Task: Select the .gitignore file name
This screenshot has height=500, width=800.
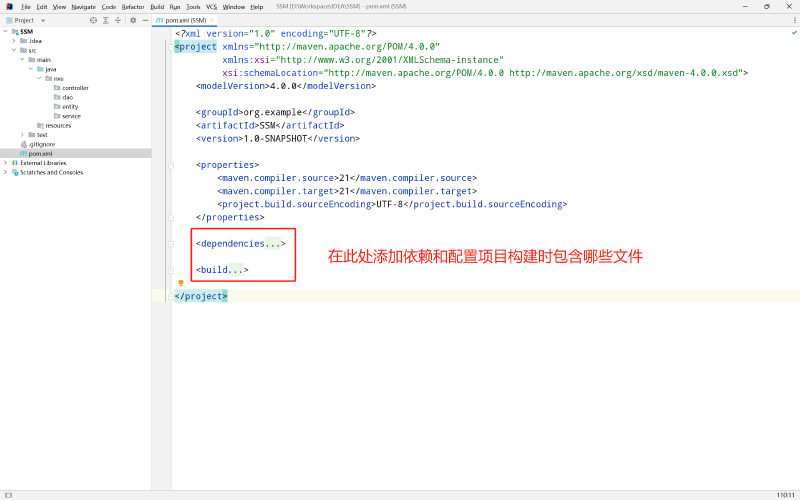Action: point(42,144)
